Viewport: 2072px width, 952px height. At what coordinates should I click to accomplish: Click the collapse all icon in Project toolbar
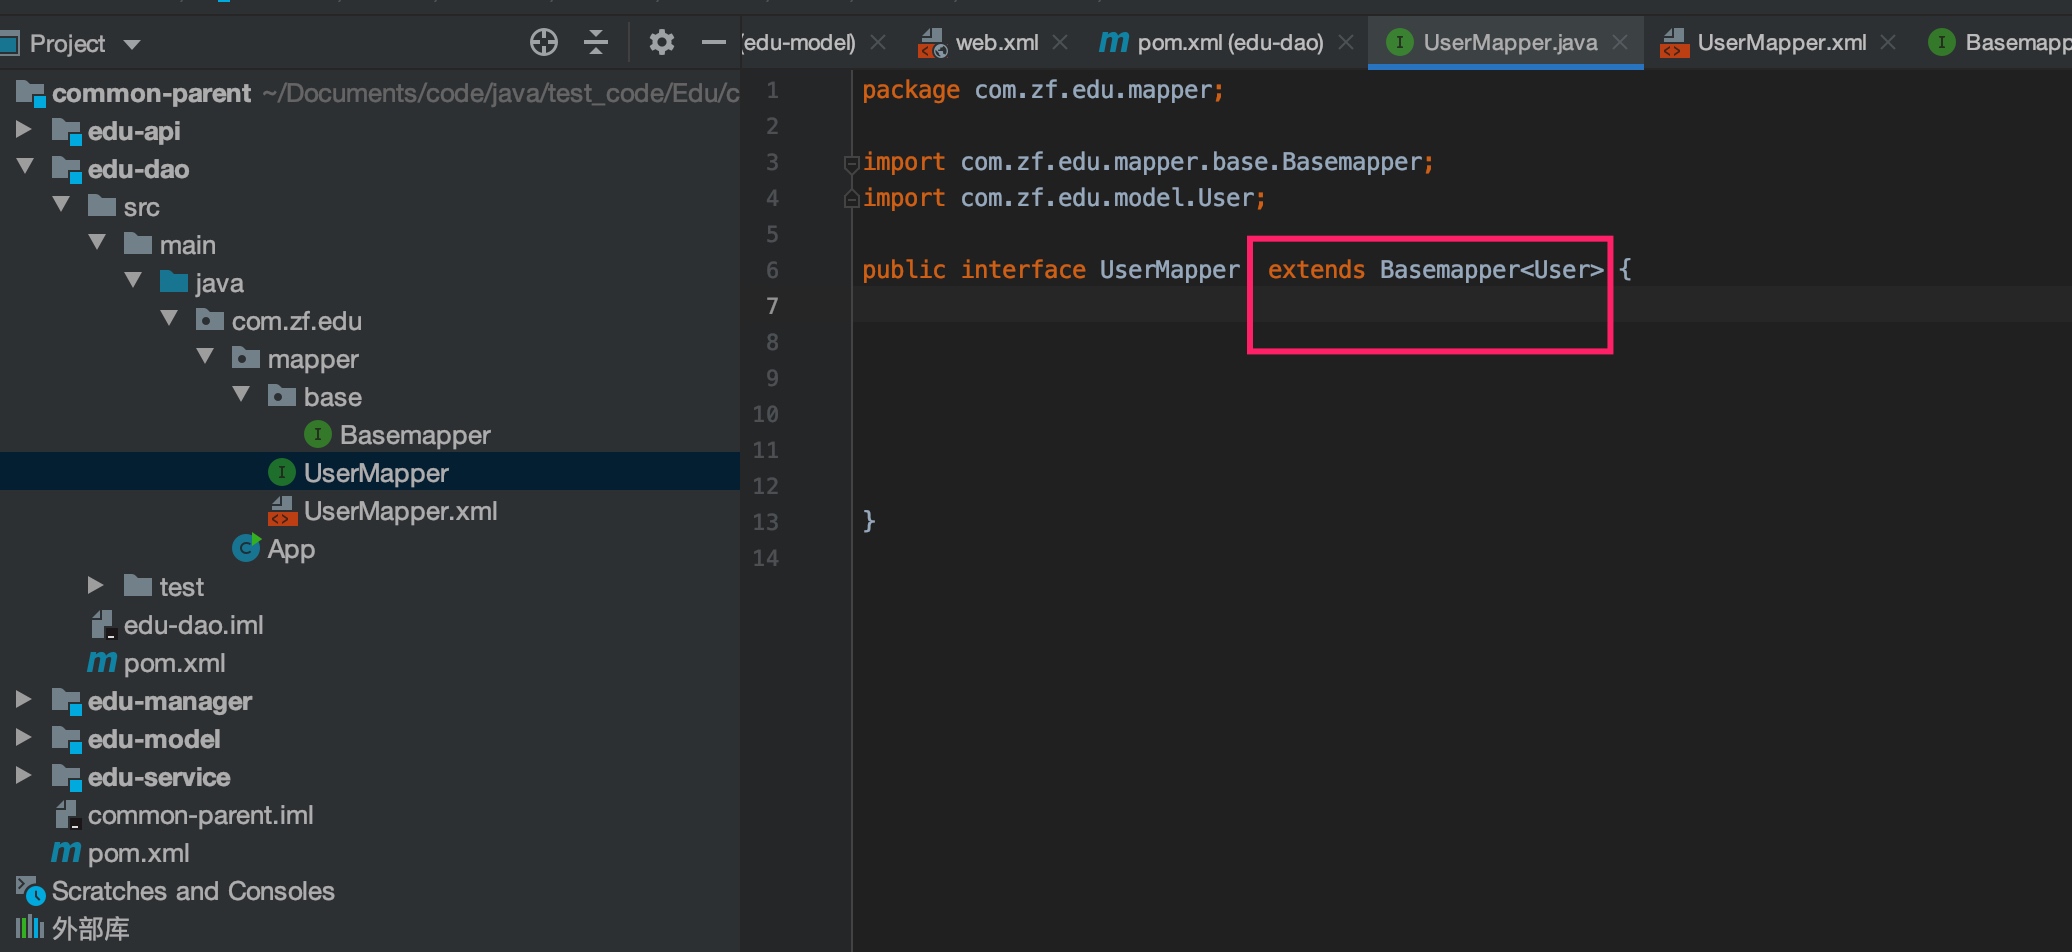pyautogui.click(x=596, y=42)
